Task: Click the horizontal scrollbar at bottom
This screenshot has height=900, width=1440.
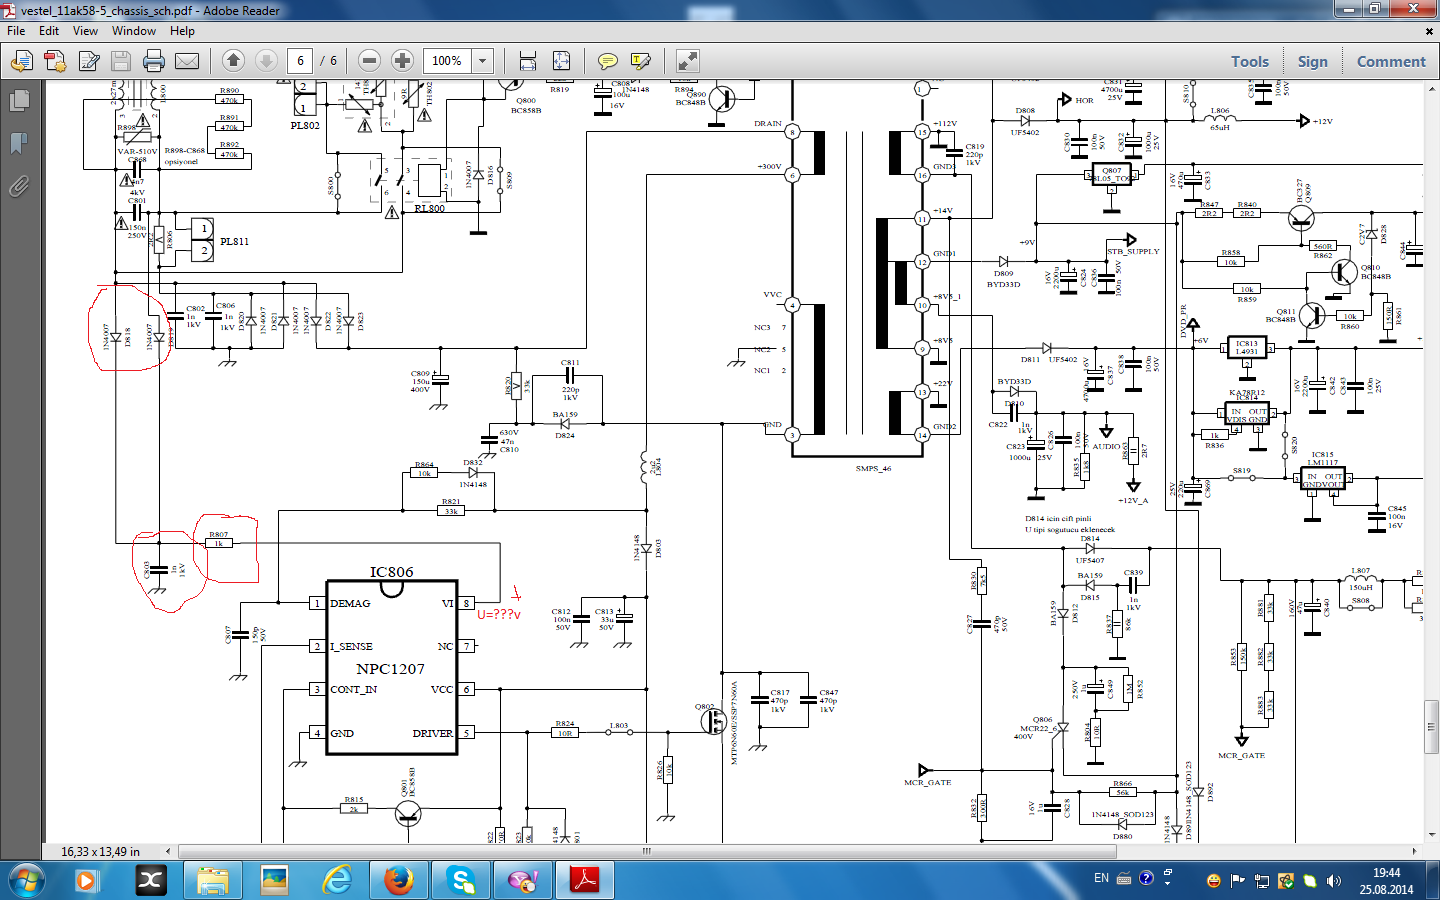Action: point(646,851)
